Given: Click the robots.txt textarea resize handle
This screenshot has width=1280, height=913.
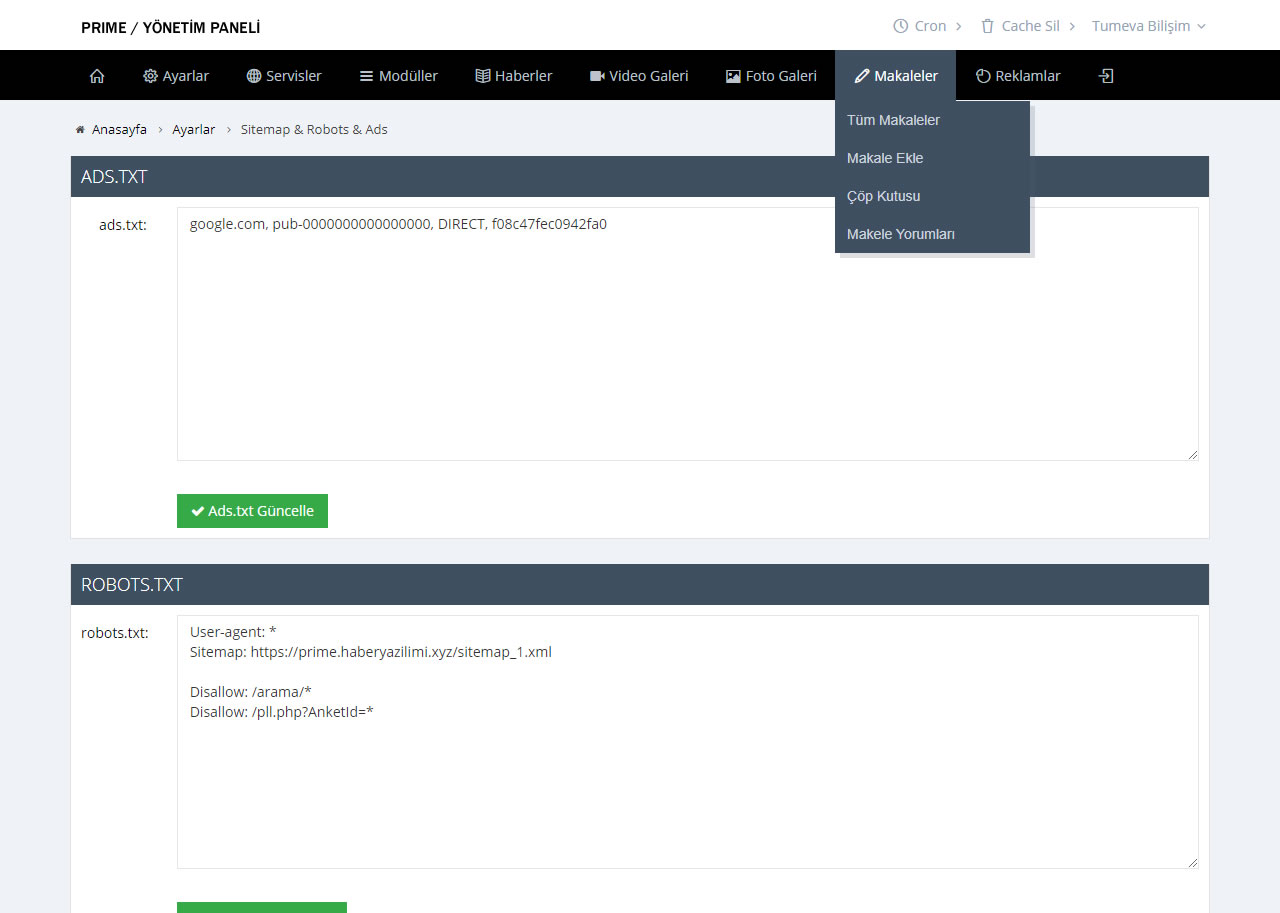Looking at the screenshot, I should tap(1192, 862).
